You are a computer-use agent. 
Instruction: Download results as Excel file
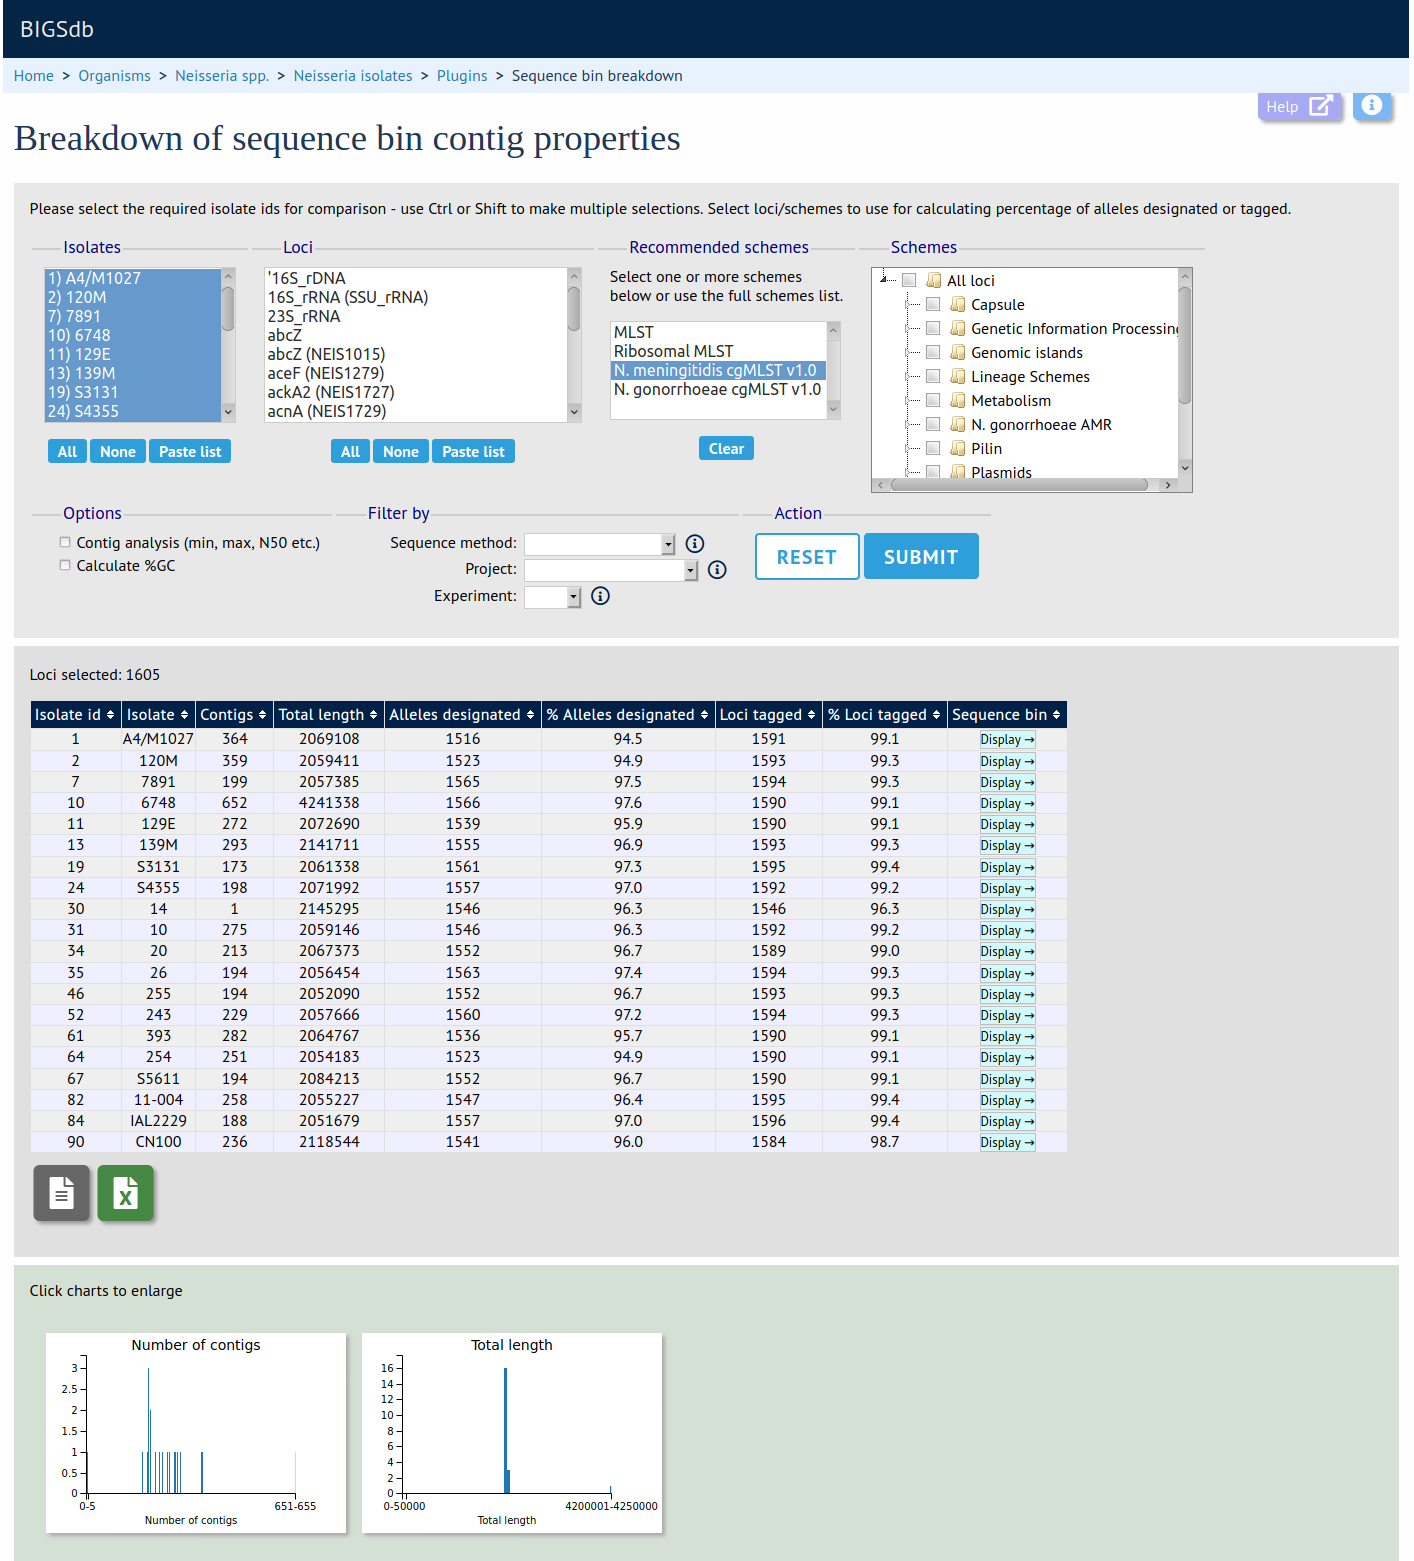tap(125, 1193)
